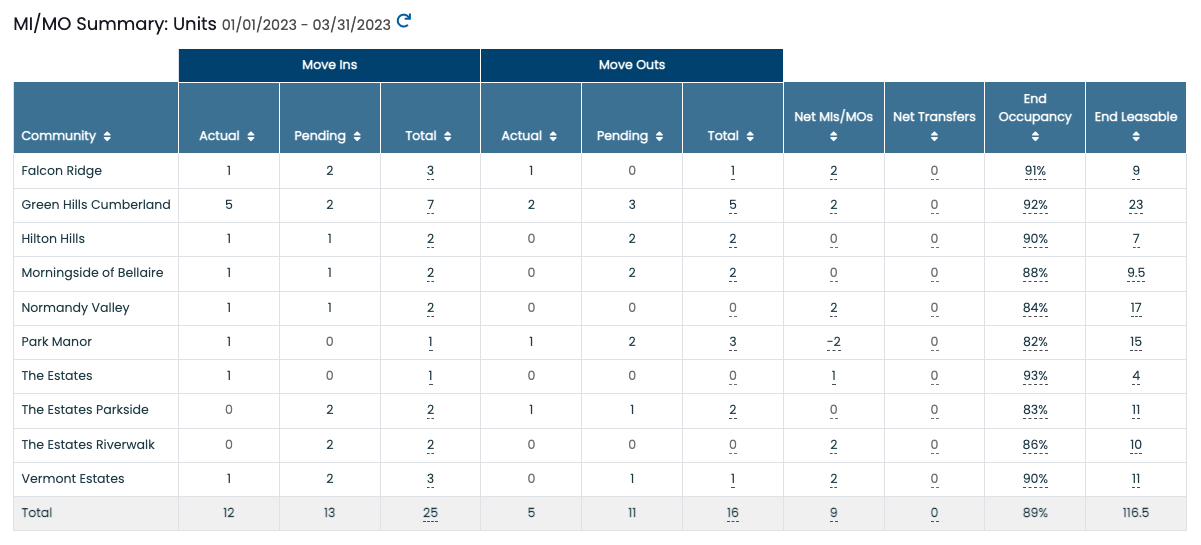Sort by Net Transfers column
1201x545 pixels.
[934, 136]
